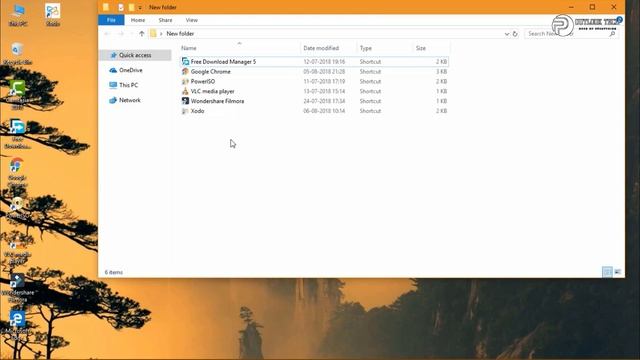Open the Free Download Manager 5 shortcut icon in the file list
640x360 pixels.
(x=185, y=62)
